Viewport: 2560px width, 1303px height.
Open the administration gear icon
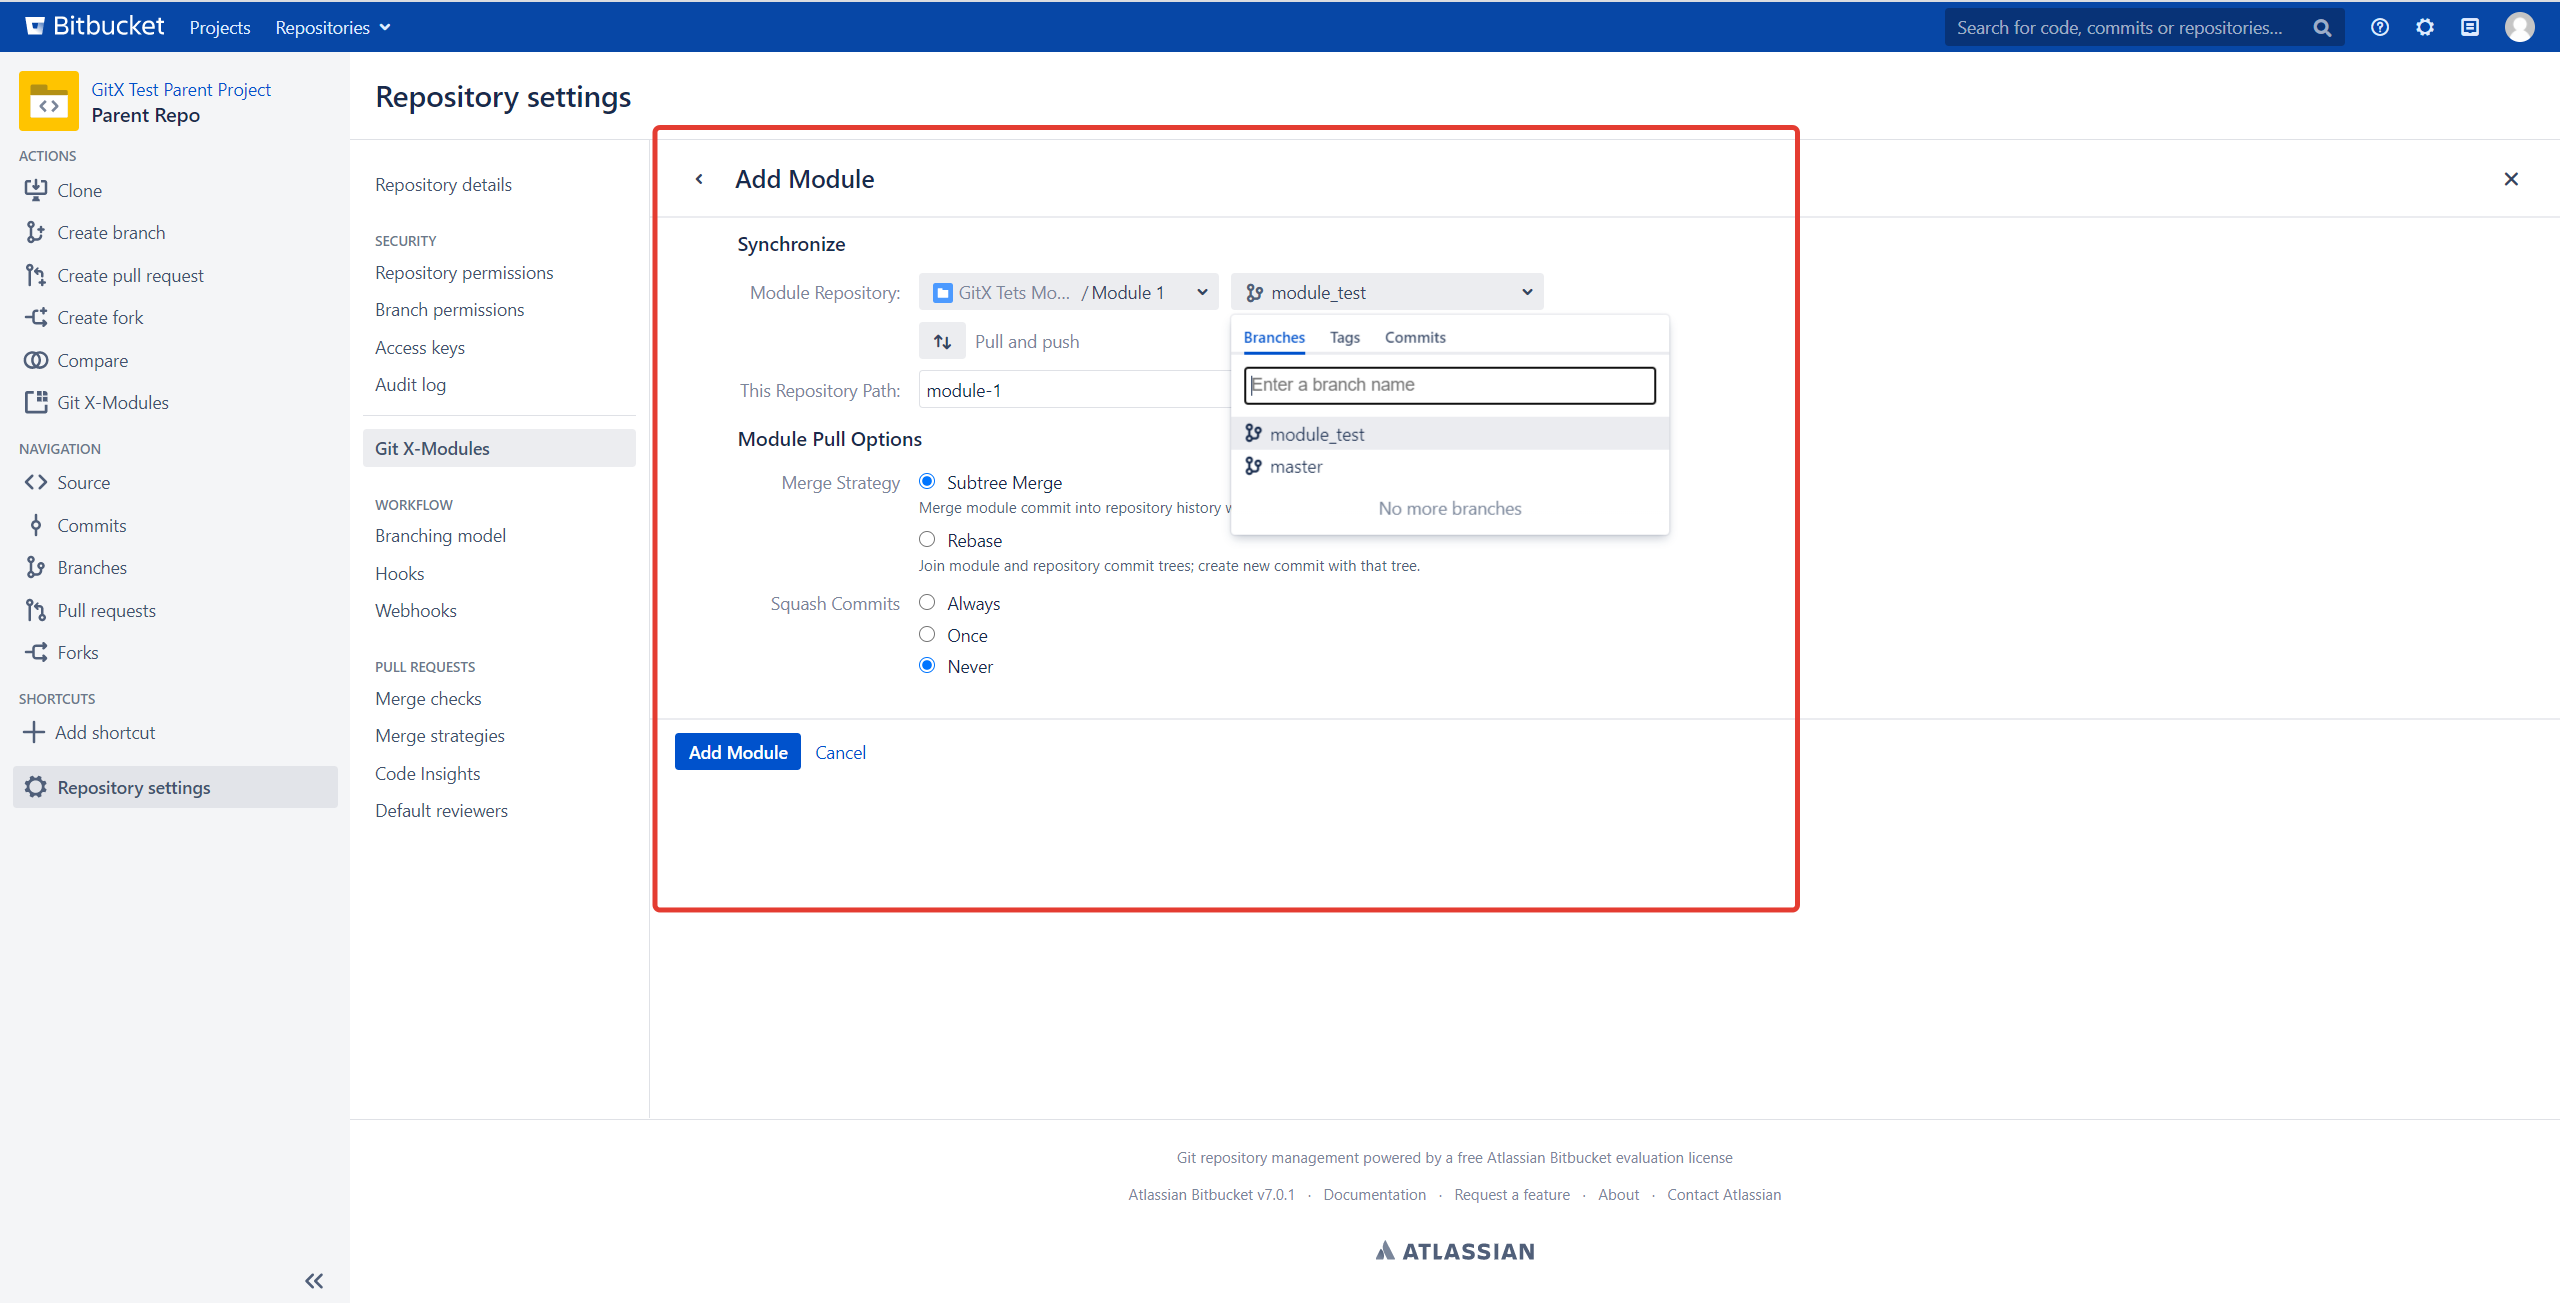(x=2425, y=27)
